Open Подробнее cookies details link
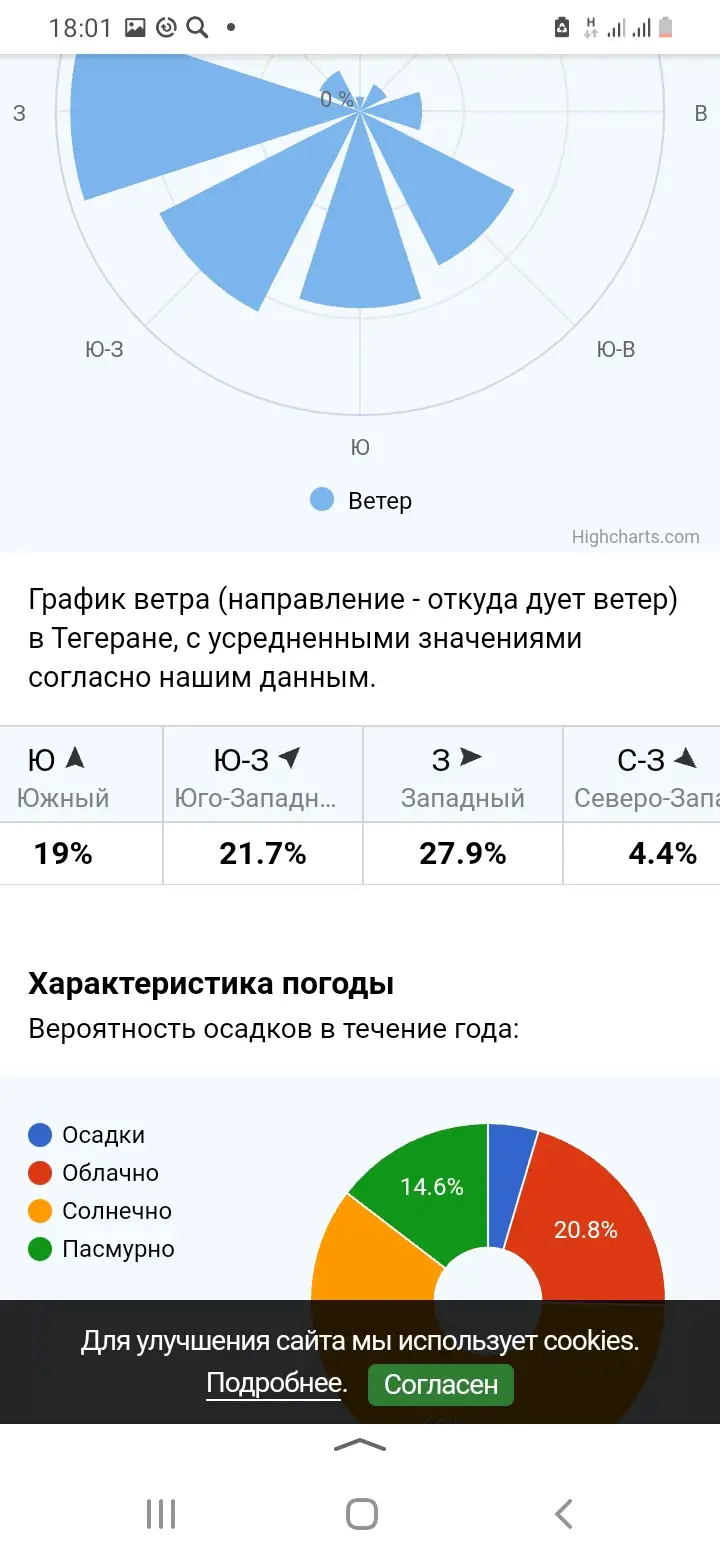 [275, 1384]
